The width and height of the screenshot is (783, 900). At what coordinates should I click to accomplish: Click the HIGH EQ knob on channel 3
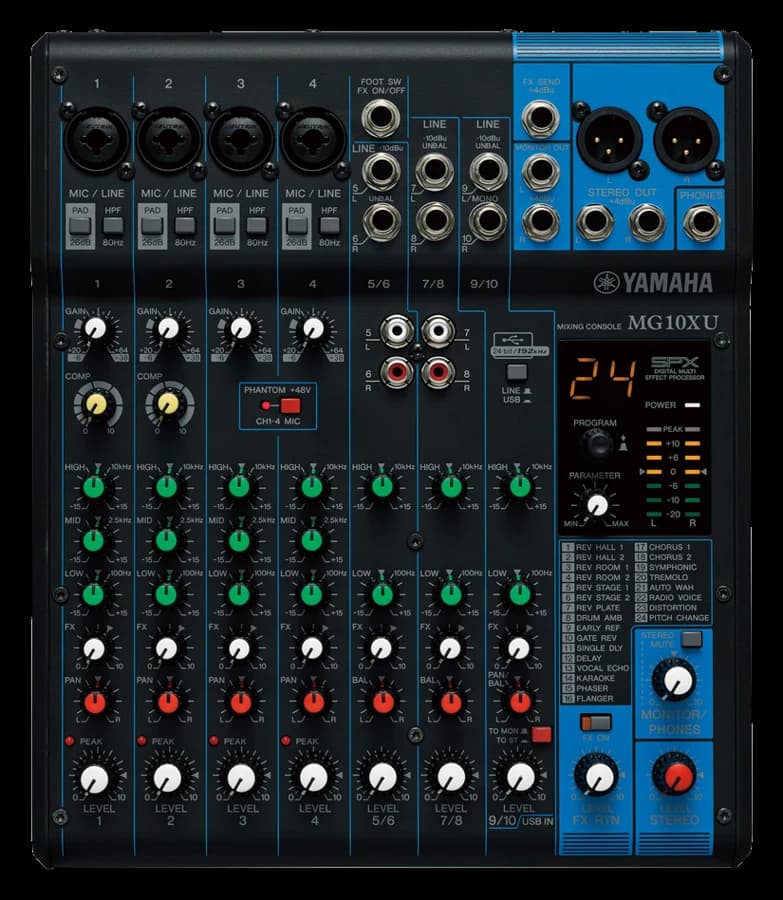tap(239, 487)
